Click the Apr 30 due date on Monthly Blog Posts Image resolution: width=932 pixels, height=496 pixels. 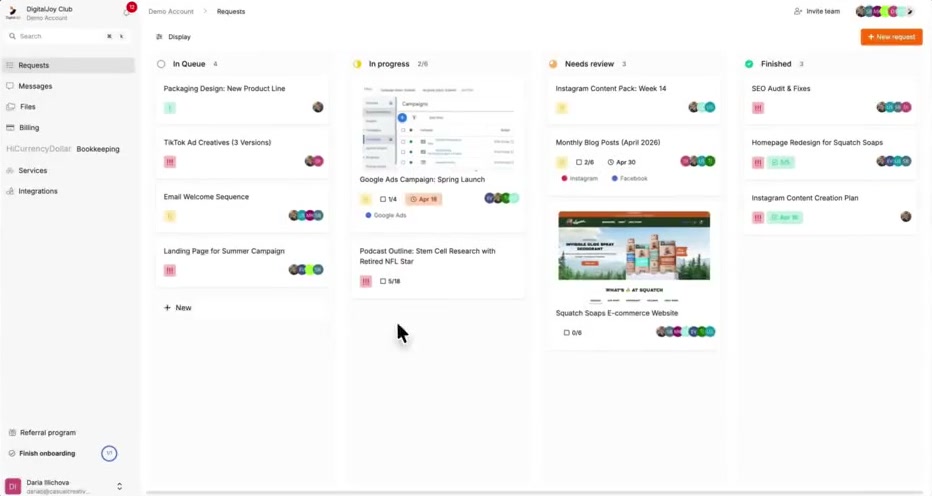pyautogui.click(x=621, y=162)
